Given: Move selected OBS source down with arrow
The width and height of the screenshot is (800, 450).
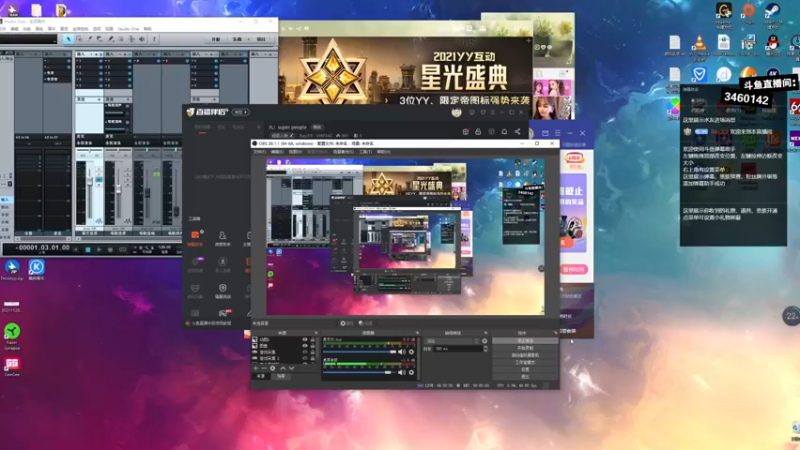Looking at the screenshot, I should pos(291,368).
